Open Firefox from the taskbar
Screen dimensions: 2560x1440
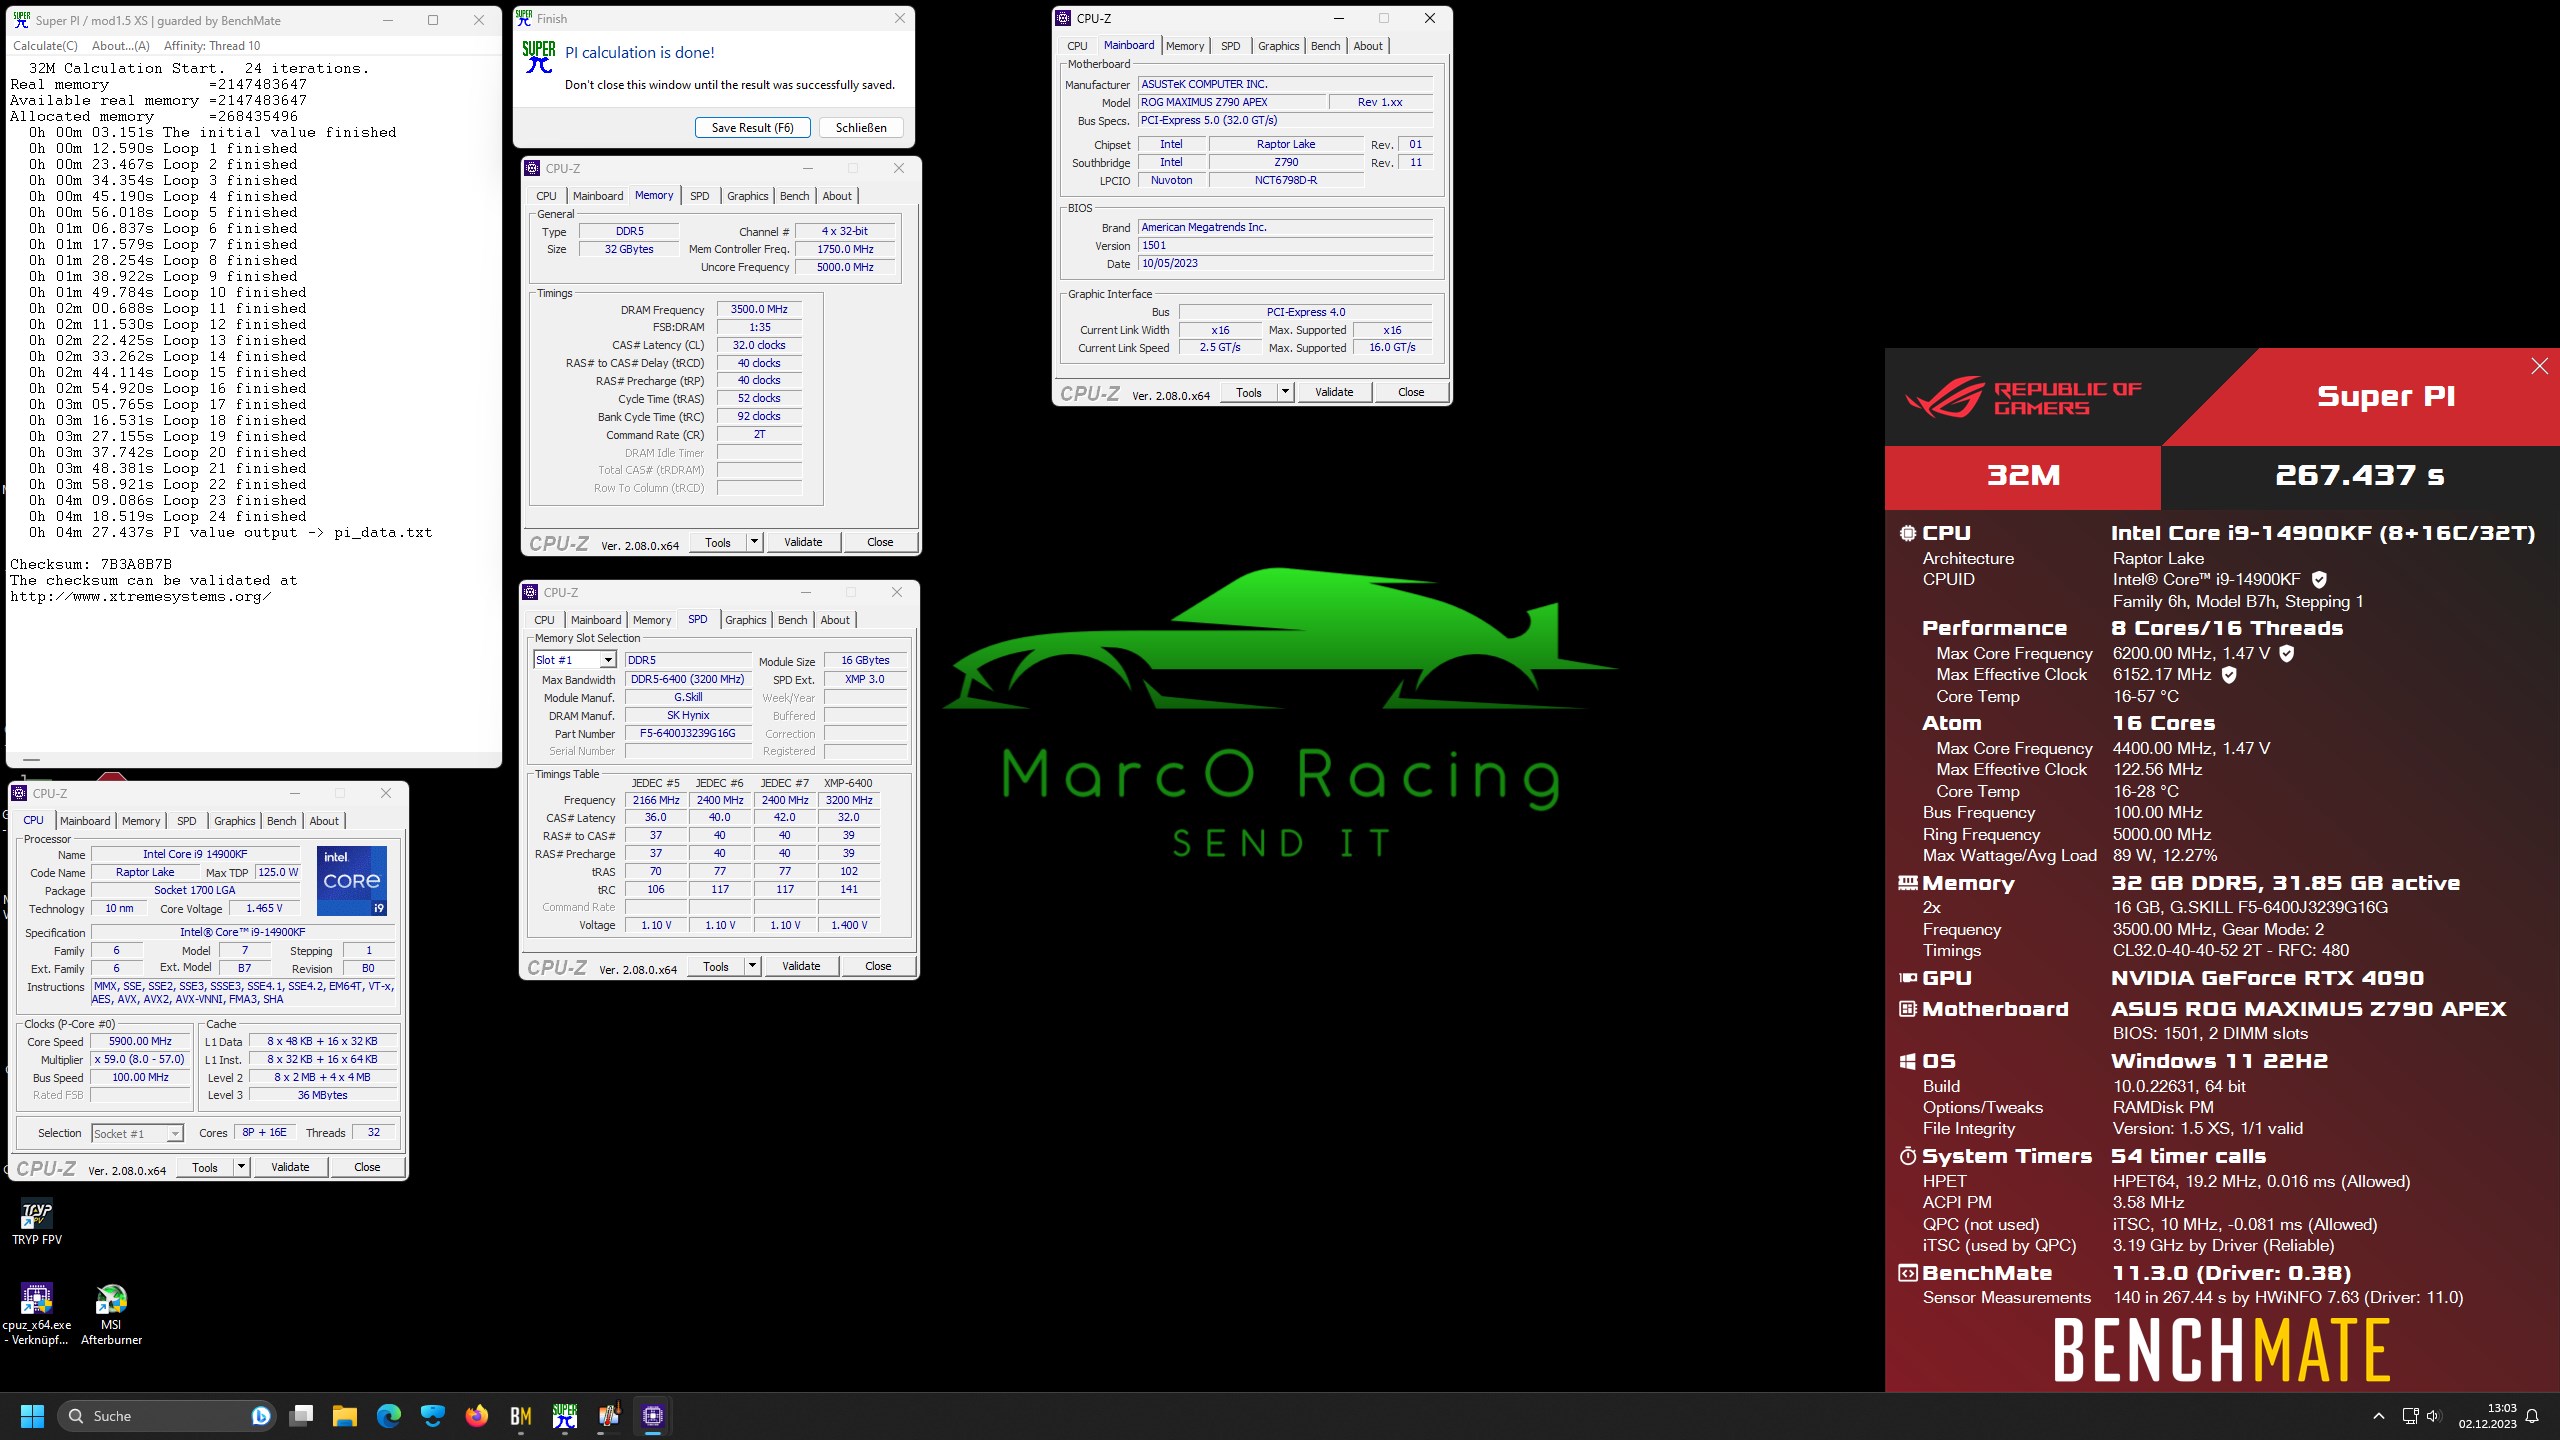coord(477,1416)
